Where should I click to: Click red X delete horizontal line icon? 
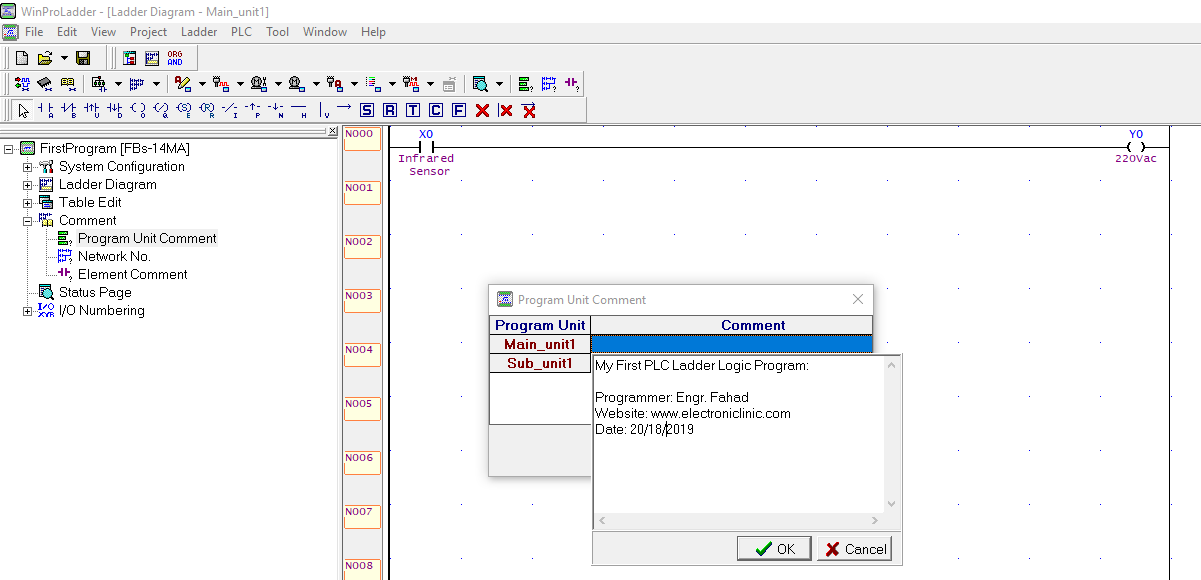point(529,110)
